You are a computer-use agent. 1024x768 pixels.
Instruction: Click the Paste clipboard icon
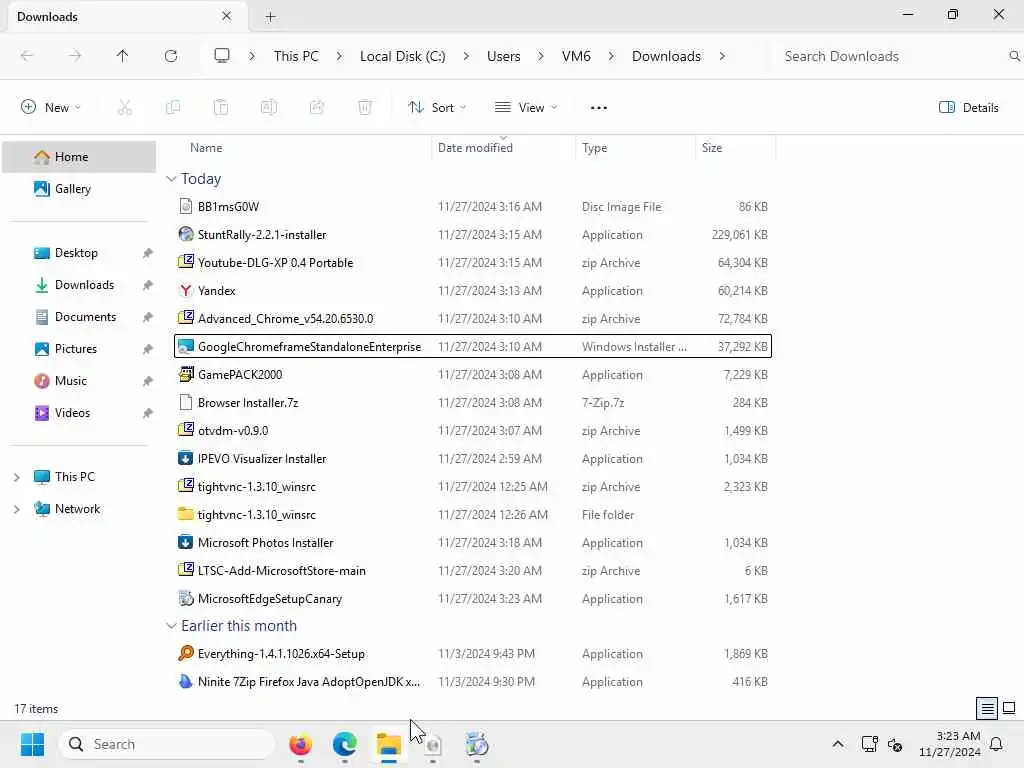(x=221, y=107)
